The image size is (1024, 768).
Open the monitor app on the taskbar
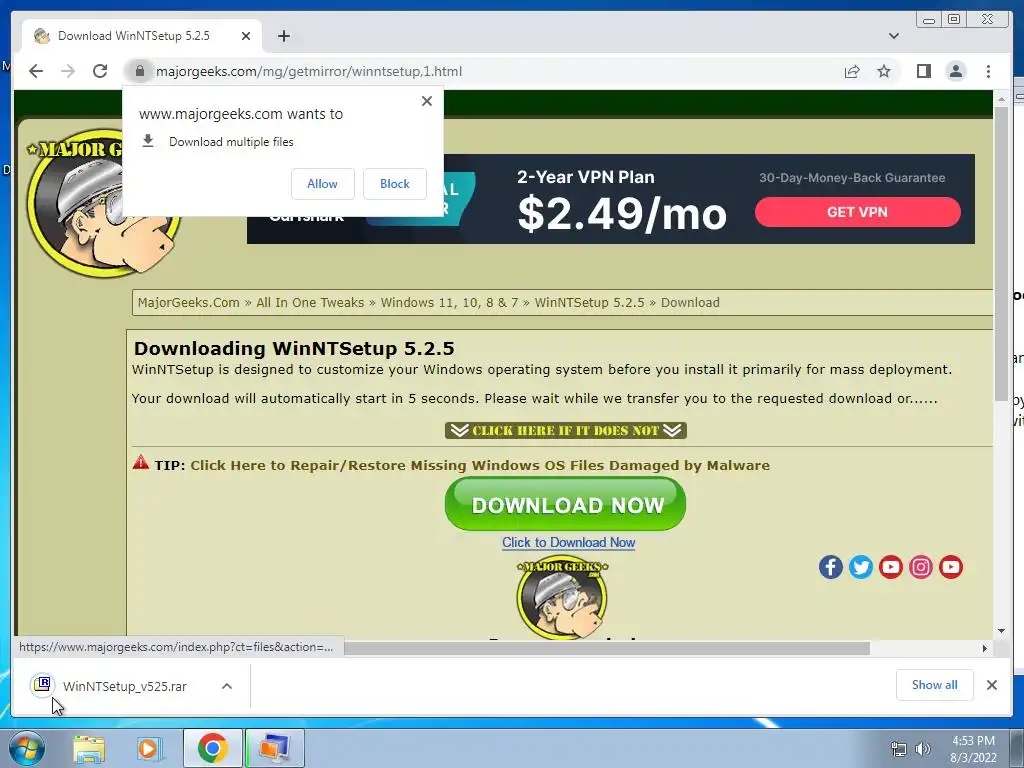pyautogui.click(x=275, y=748)
